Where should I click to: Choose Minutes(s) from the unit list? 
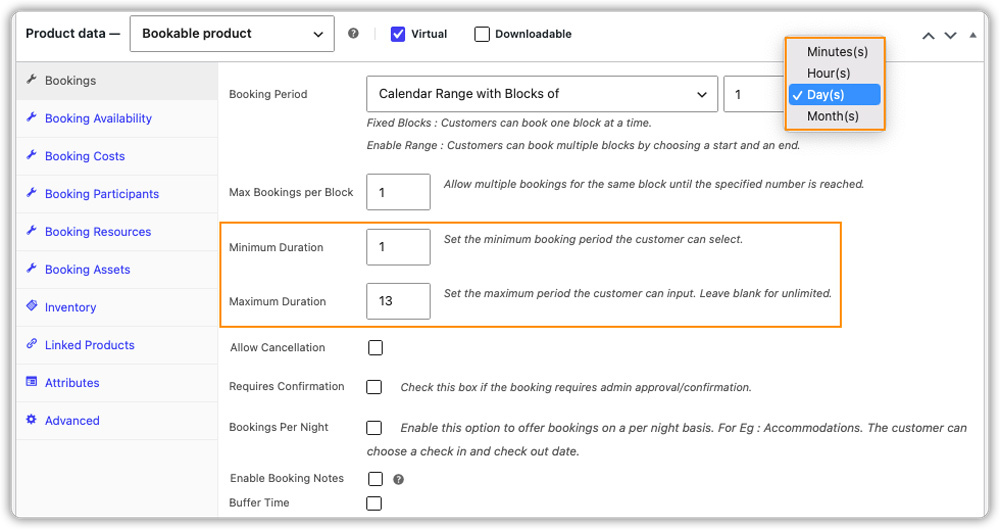[836, 52]
